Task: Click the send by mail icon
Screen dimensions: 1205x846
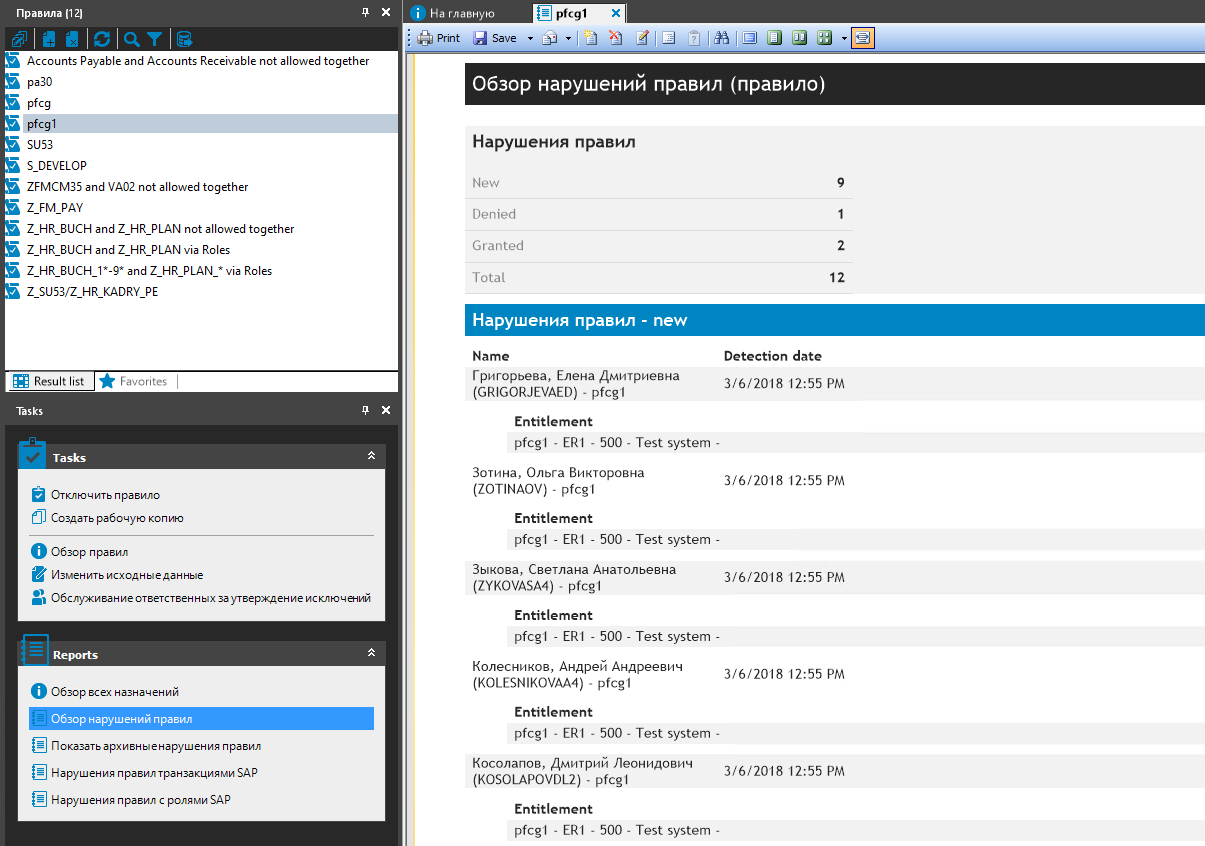Action: 550,38
